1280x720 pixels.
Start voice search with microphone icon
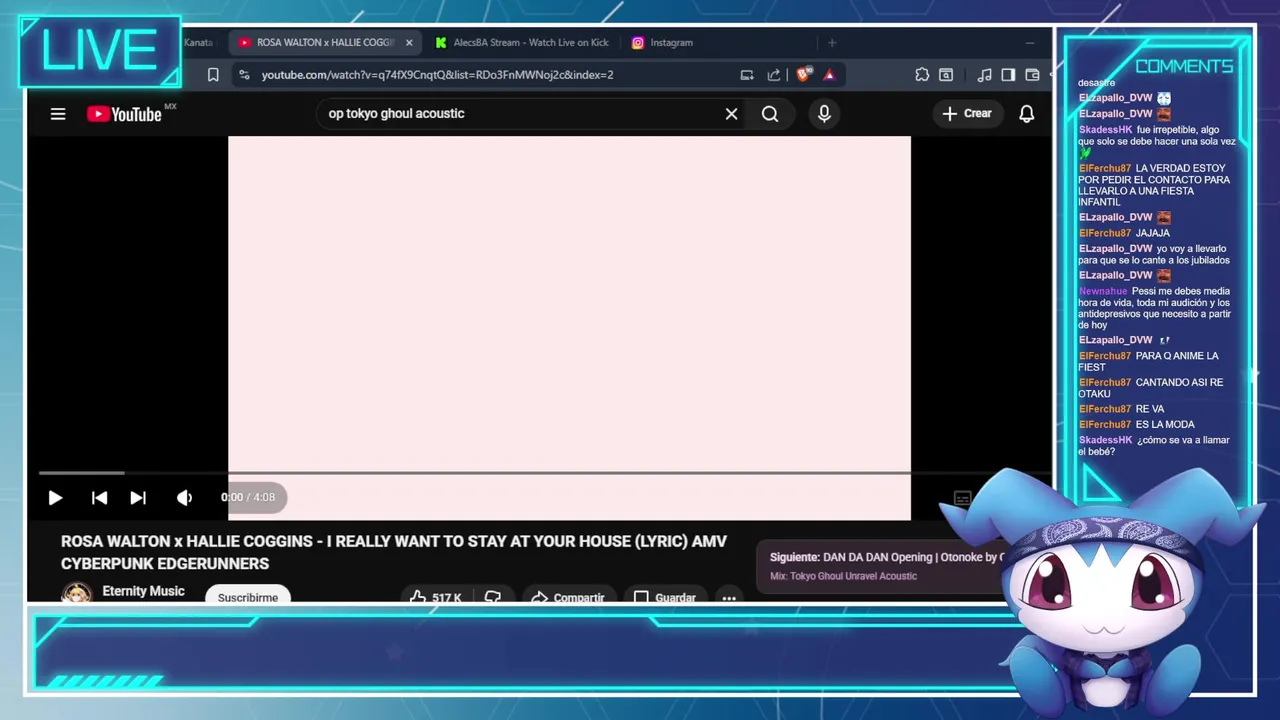pos(824,114)
